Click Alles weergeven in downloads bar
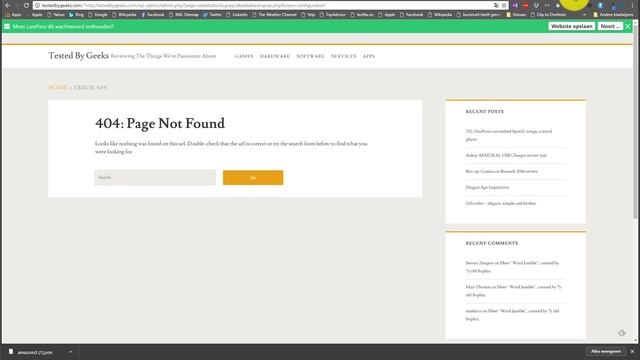Screen dimensions: 640x360 (x=606, y=351)
